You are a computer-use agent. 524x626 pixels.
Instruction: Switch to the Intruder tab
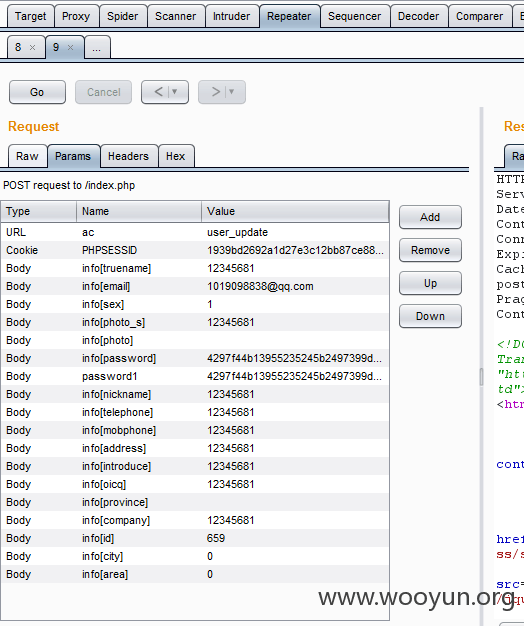[x=231, y=16]
